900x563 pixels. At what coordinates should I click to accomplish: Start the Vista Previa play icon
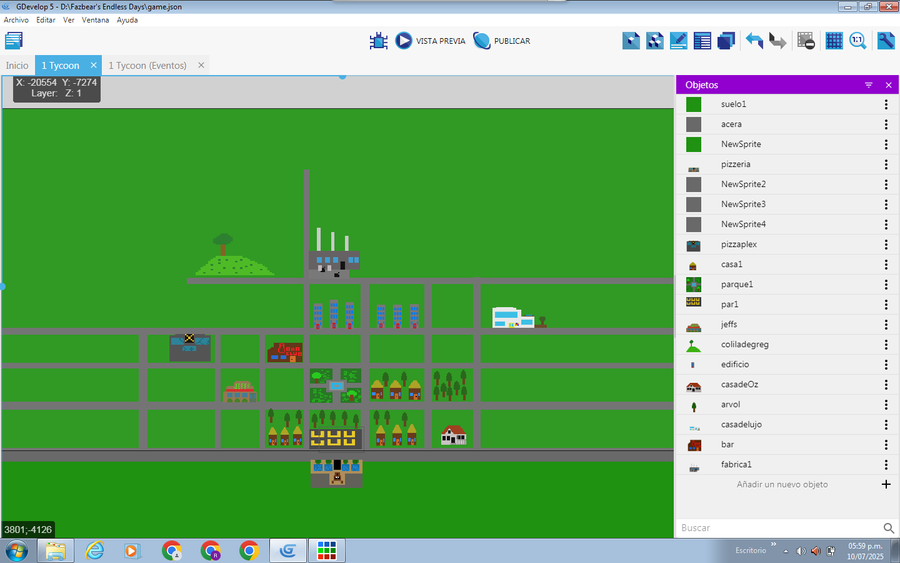coord(404,41)
